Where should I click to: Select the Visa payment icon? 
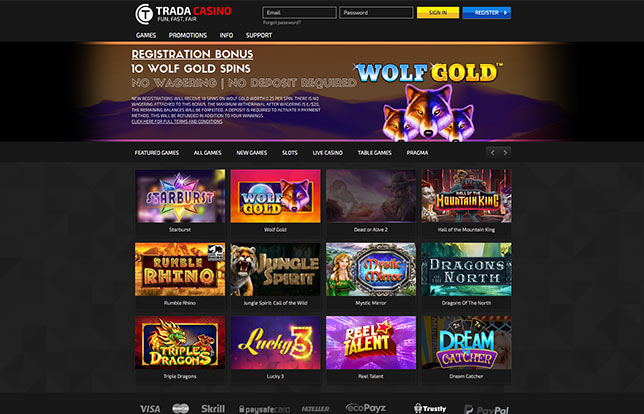pyautogui.click(x=150, y=409)
